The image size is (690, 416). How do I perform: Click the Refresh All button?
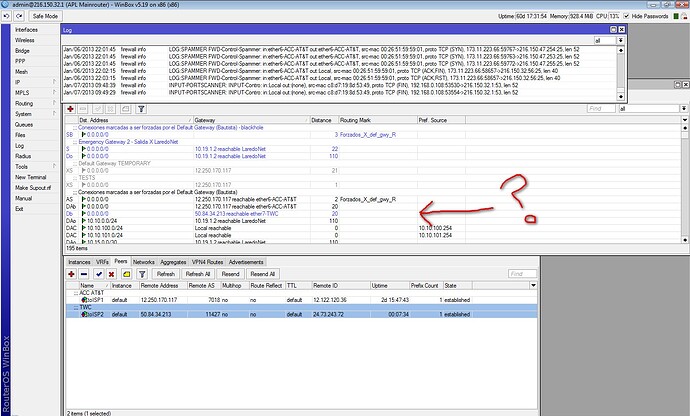click(198, 274)
